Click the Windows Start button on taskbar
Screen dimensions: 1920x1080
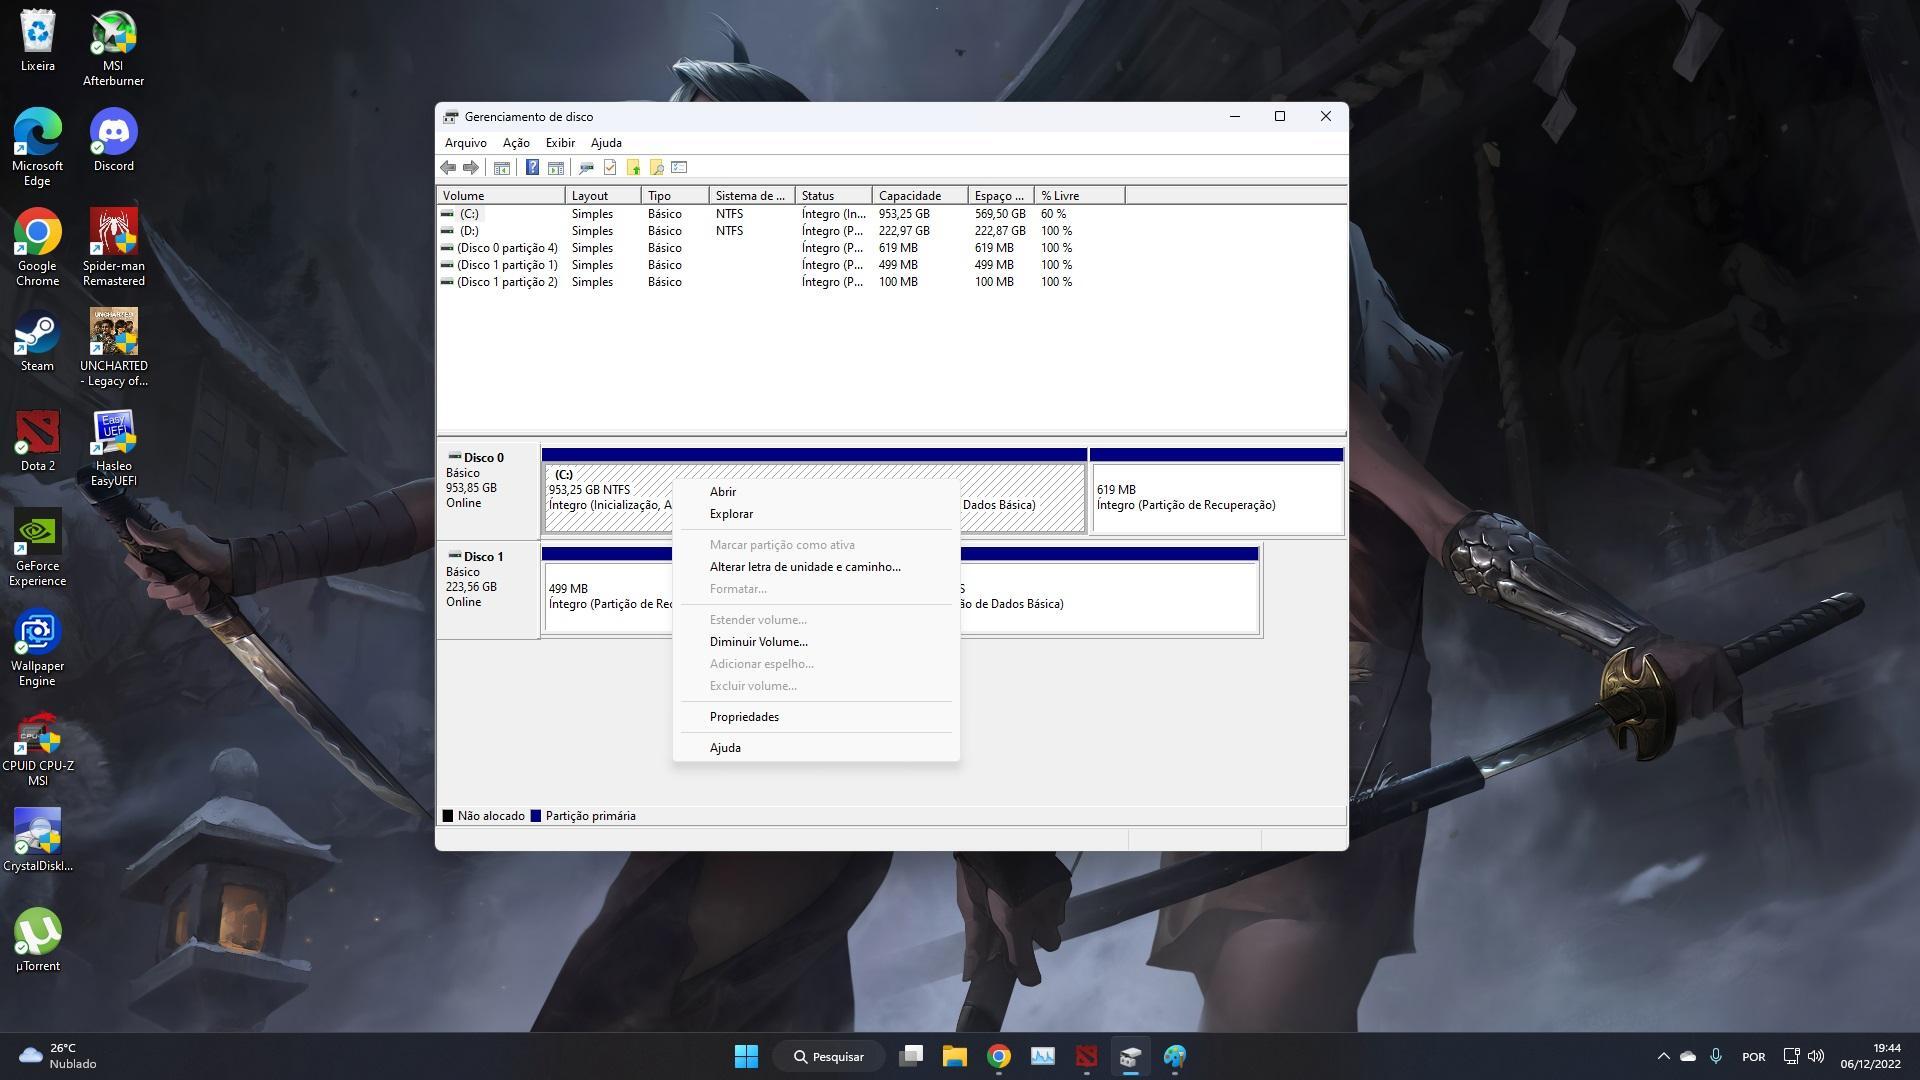(746, 1056)
